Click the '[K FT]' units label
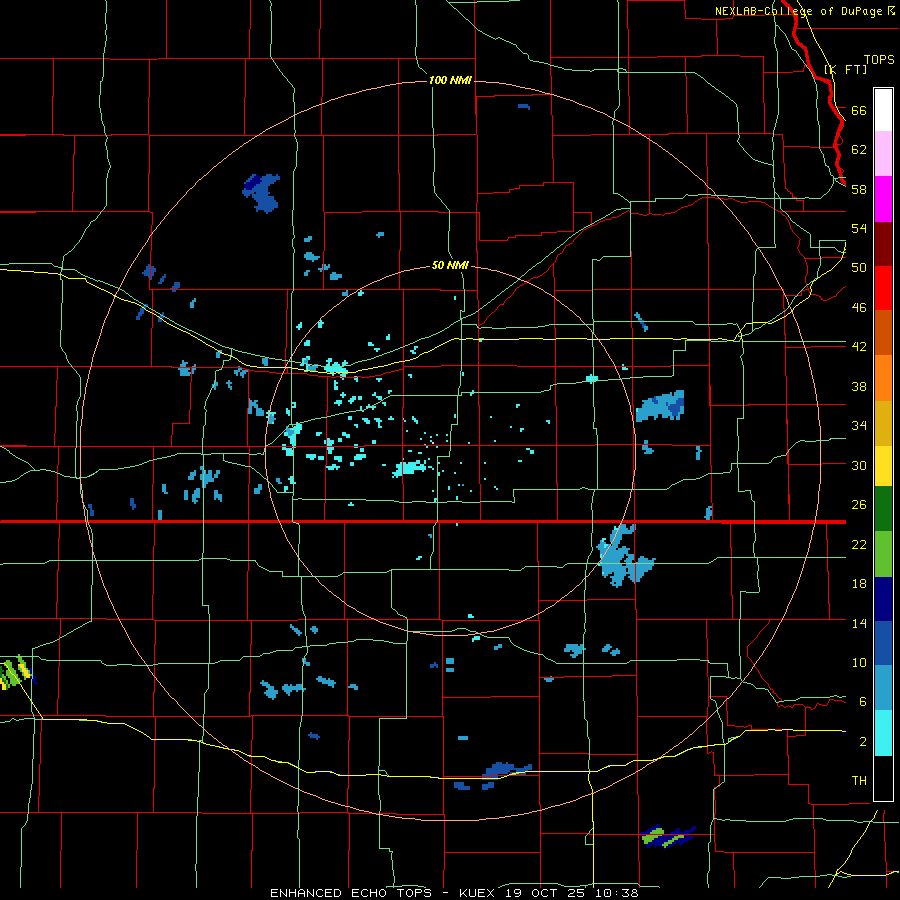Screen dimensions: 900x900 coord(845,69)
